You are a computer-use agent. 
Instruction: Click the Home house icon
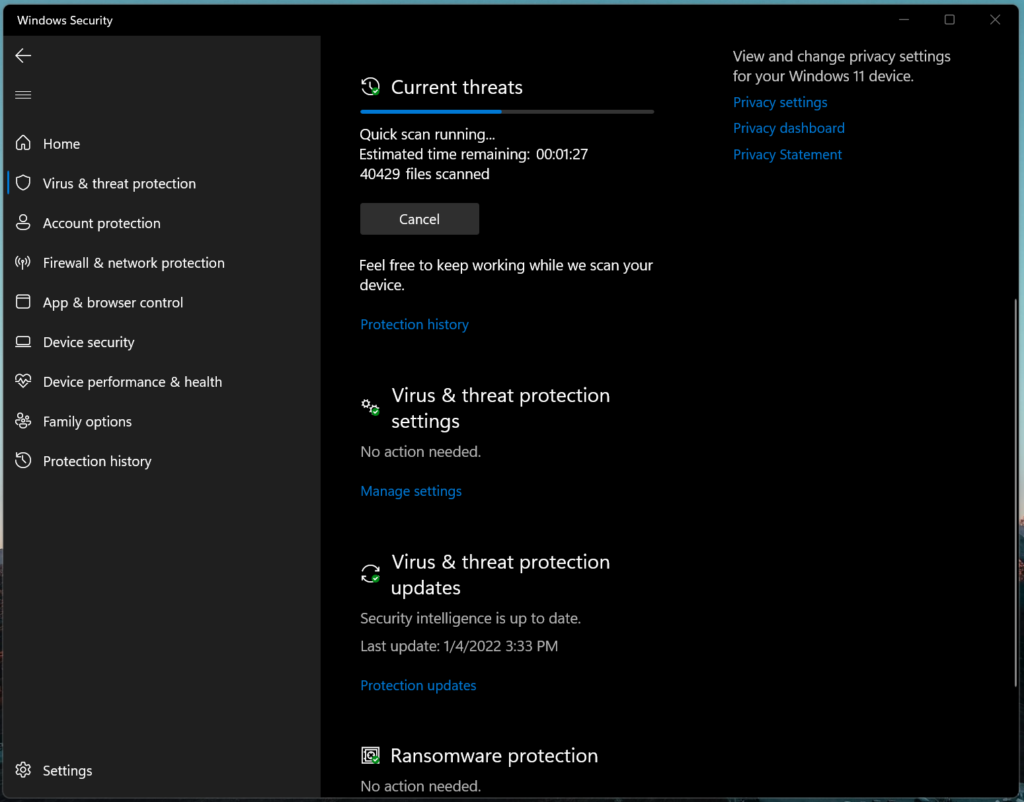tap(24, 143)
